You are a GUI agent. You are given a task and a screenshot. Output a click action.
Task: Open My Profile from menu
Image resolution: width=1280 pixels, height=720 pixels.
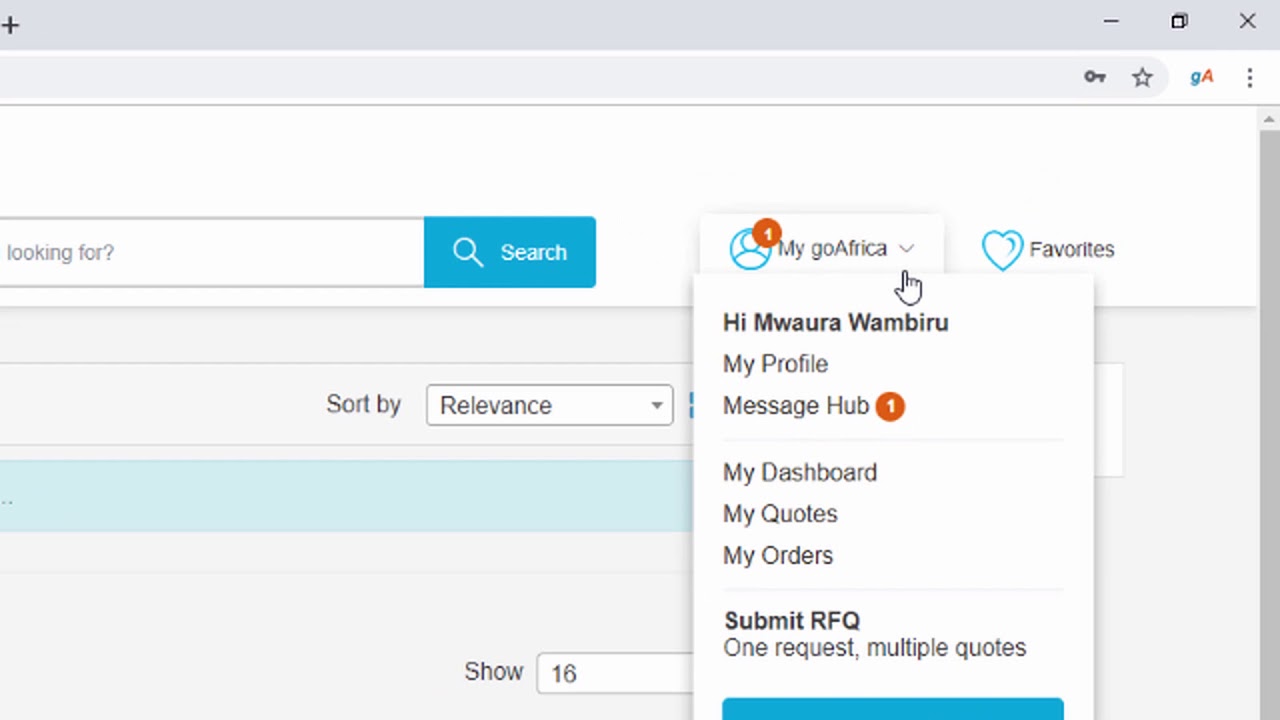(x=775, y=364)
